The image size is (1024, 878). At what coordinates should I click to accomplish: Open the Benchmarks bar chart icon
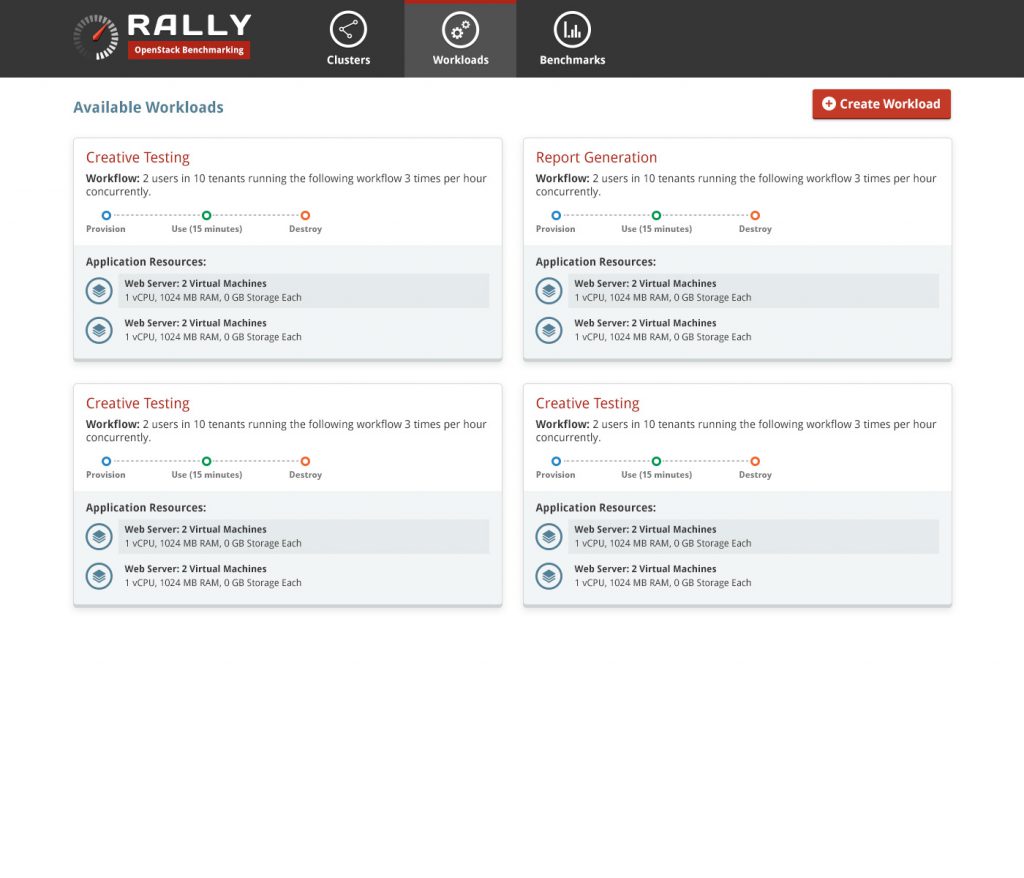pos(572,29)
